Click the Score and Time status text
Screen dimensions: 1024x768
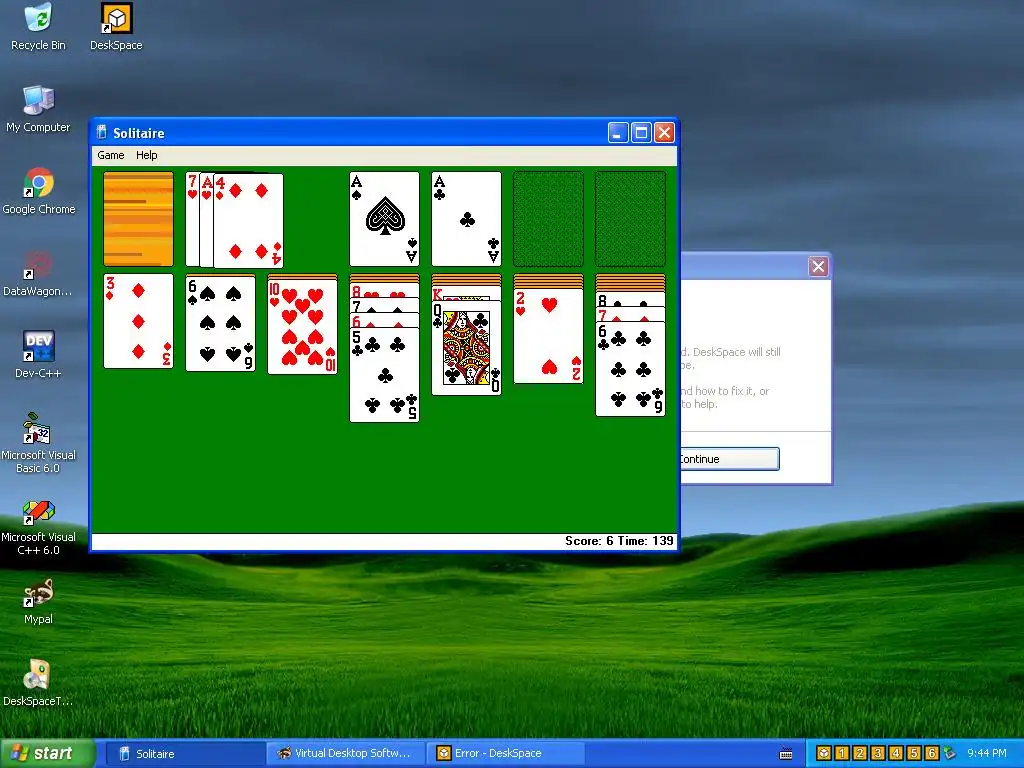(x=618, y=541)
